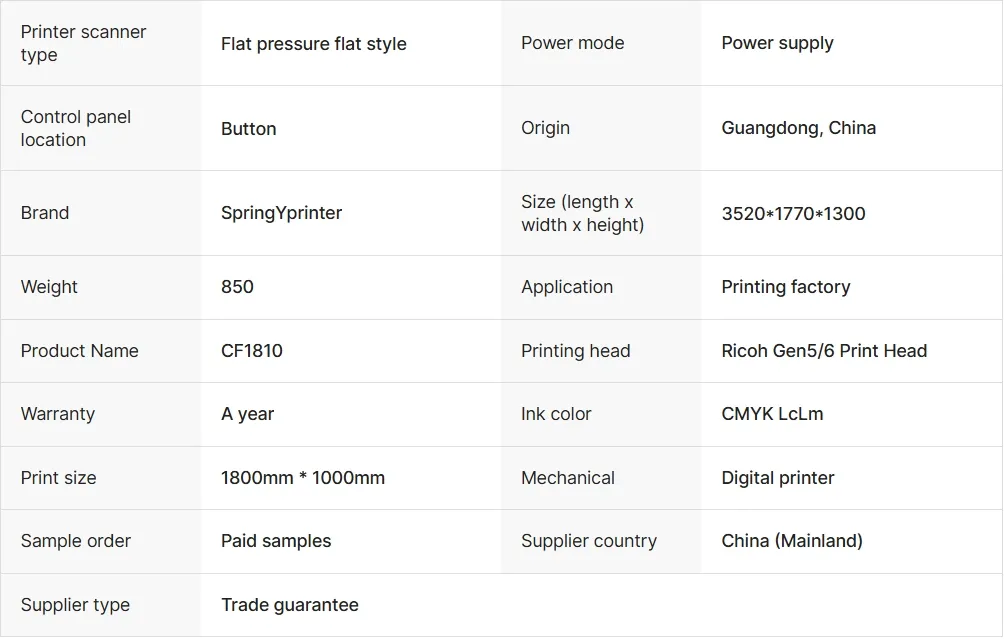Select the "CMYK LcLm" ink color value
Screen dimensions: 1004x639
coord(772,414)
